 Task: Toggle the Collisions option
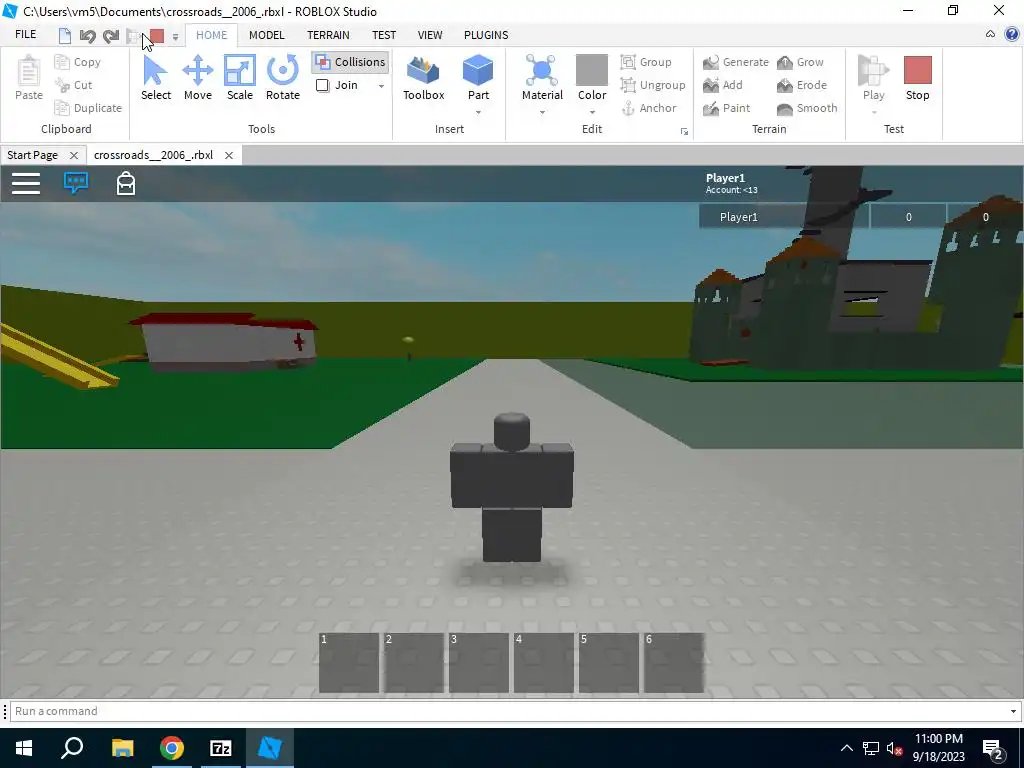[x=351, y=62]
